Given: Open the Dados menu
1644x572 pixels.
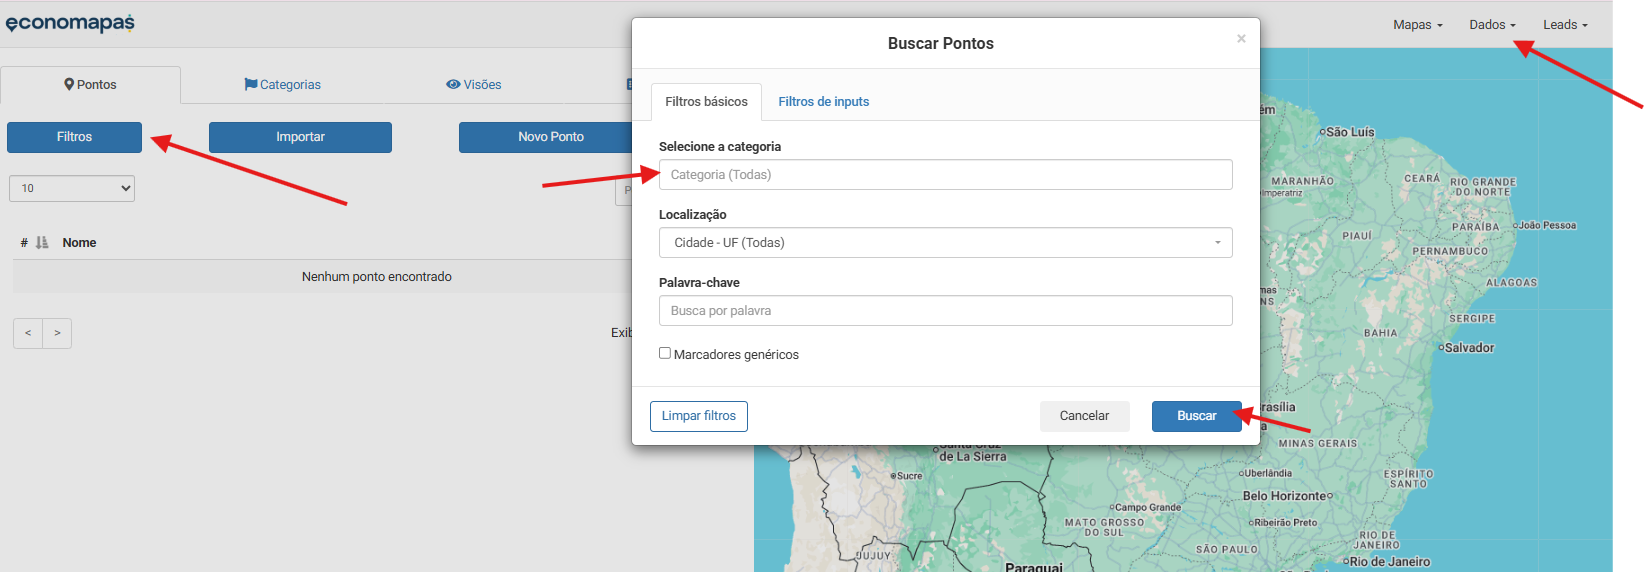Looking at the screenshot, I should (x=1492, y=25).
